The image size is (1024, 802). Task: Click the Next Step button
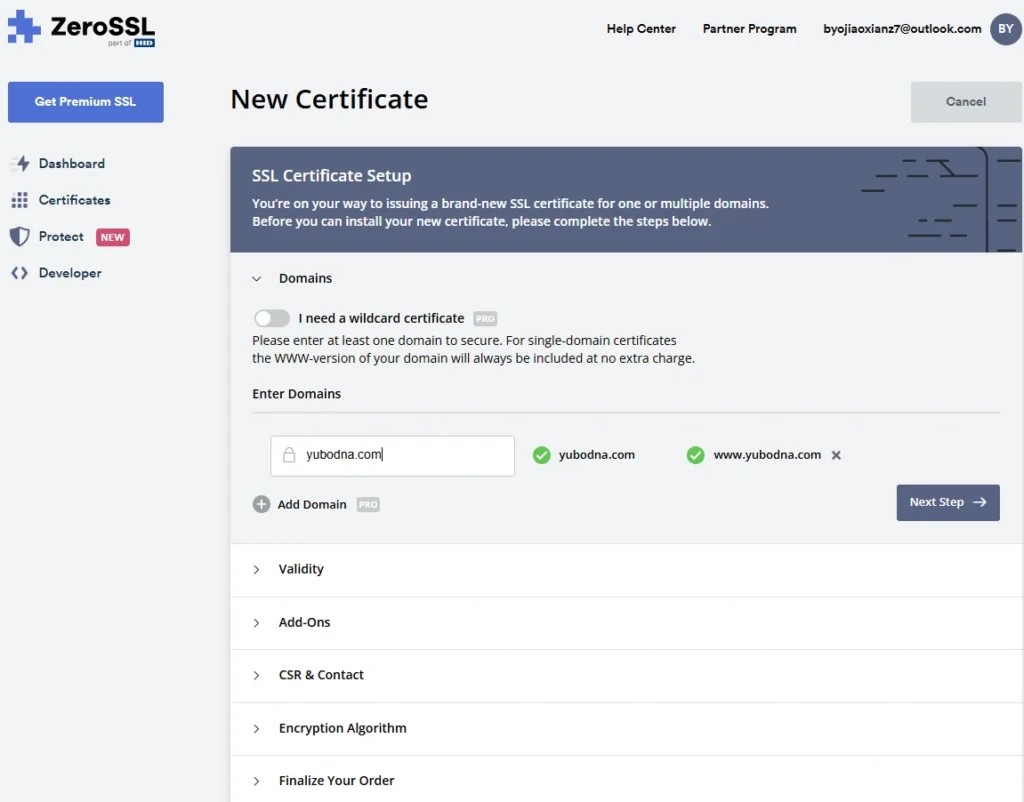pyautogui.click(x=947, y=503)
